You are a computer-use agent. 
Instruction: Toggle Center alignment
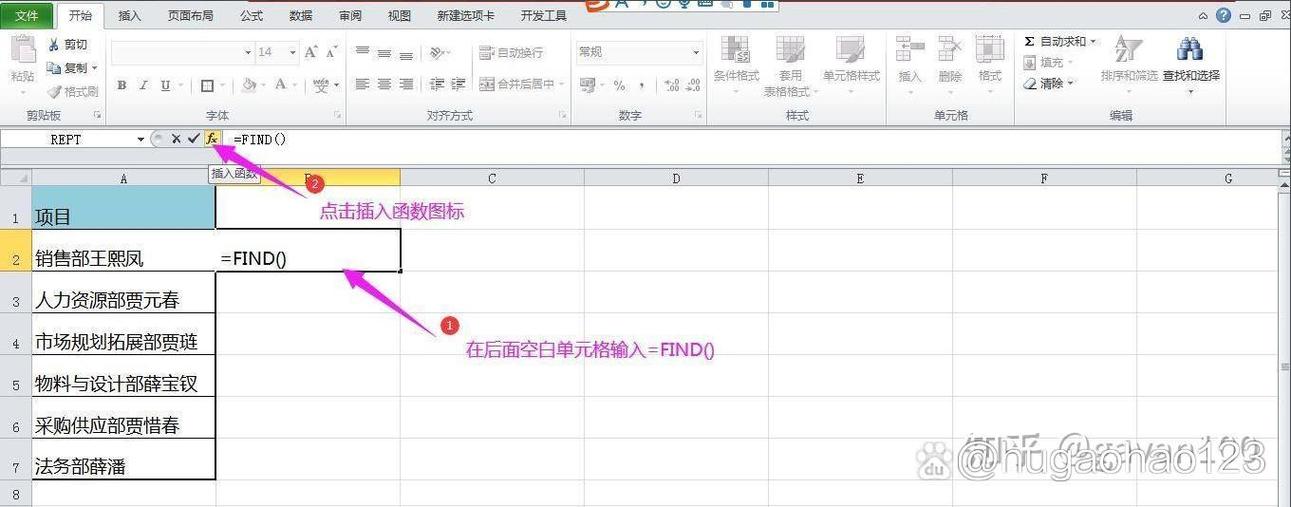(385, 85)
